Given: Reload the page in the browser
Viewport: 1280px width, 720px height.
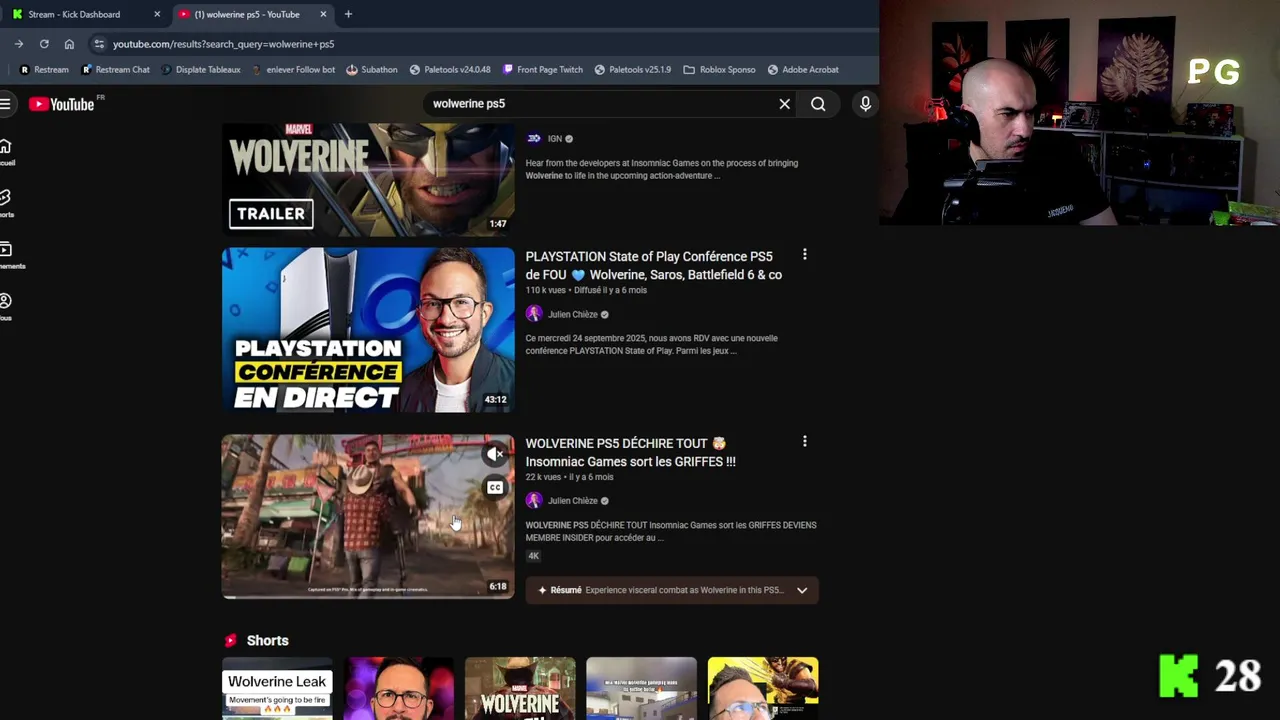Looking at the screenshot, I should 44,44.
